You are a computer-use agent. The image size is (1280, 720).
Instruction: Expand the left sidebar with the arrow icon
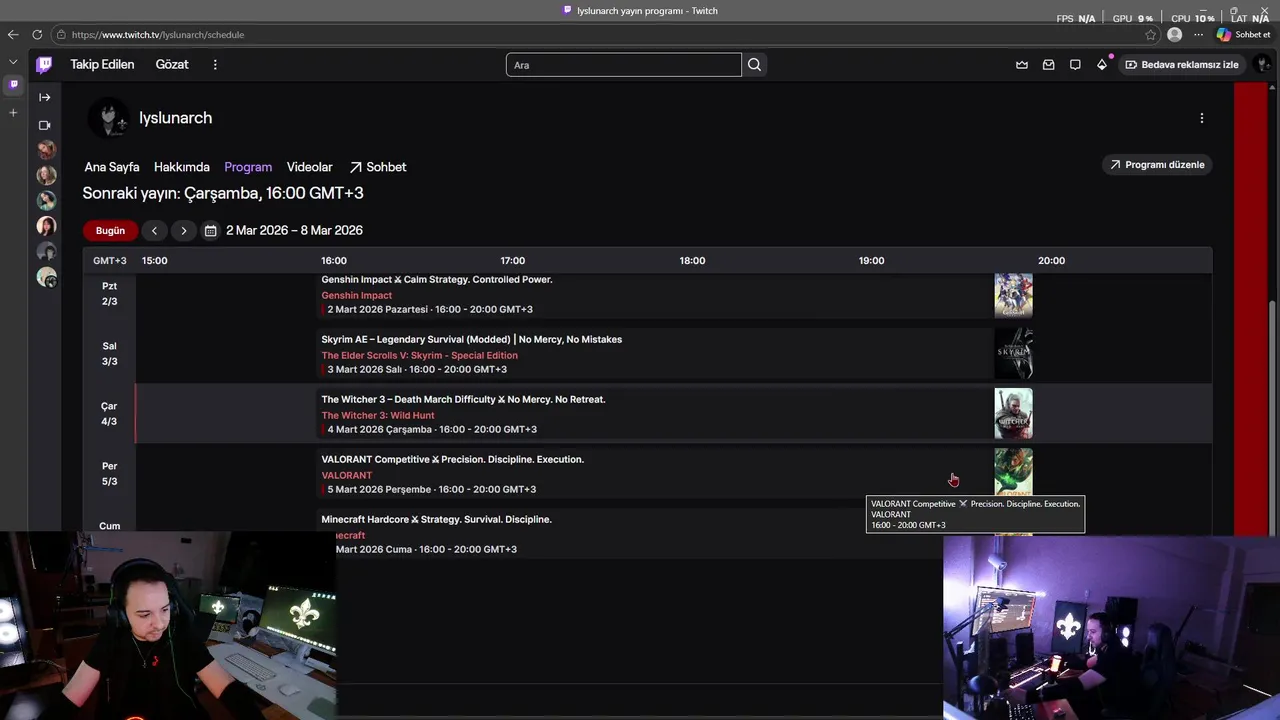point(44,97)
